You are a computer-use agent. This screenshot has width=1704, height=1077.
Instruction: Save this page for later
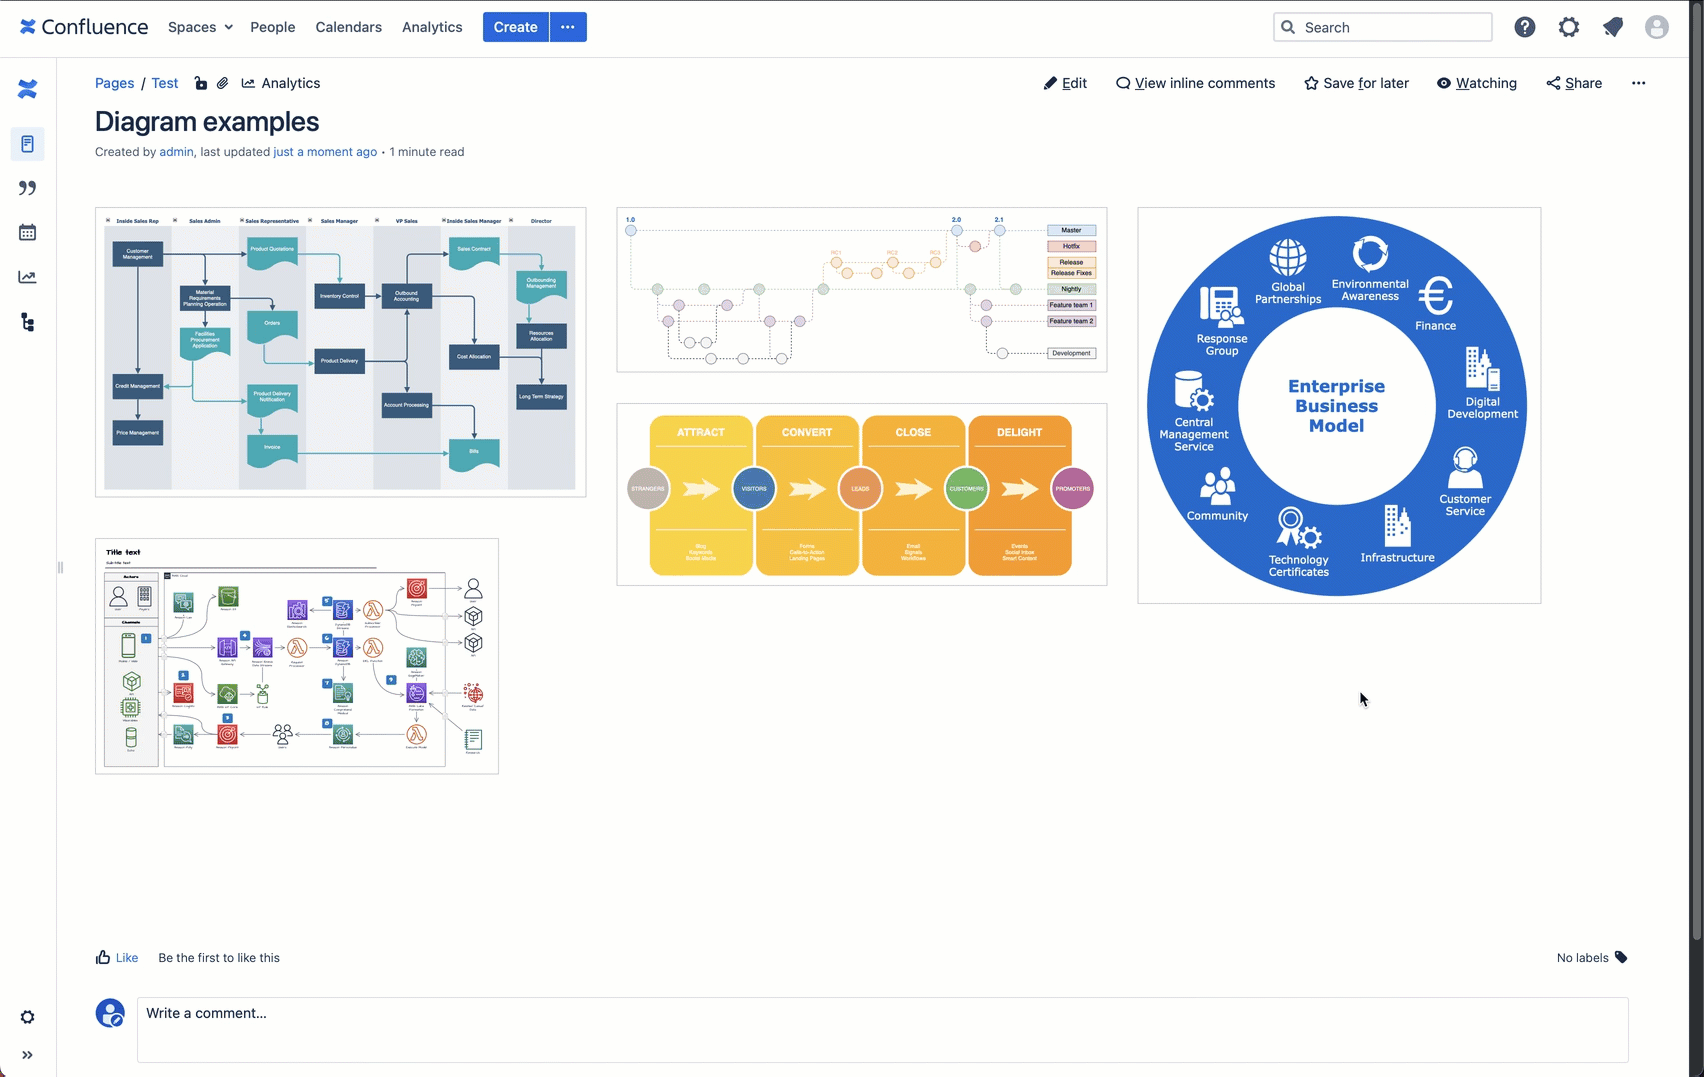(x=1356, y=83)
